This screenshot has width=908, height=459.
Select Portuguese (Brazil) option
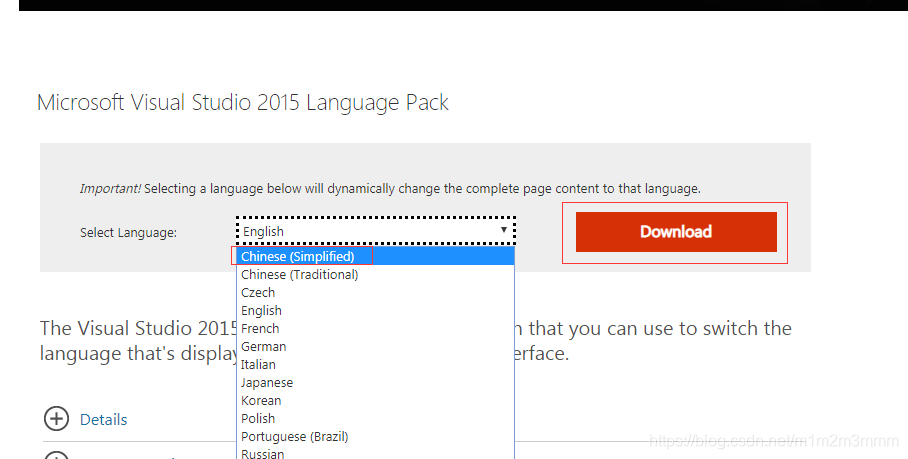click(375, 436)
